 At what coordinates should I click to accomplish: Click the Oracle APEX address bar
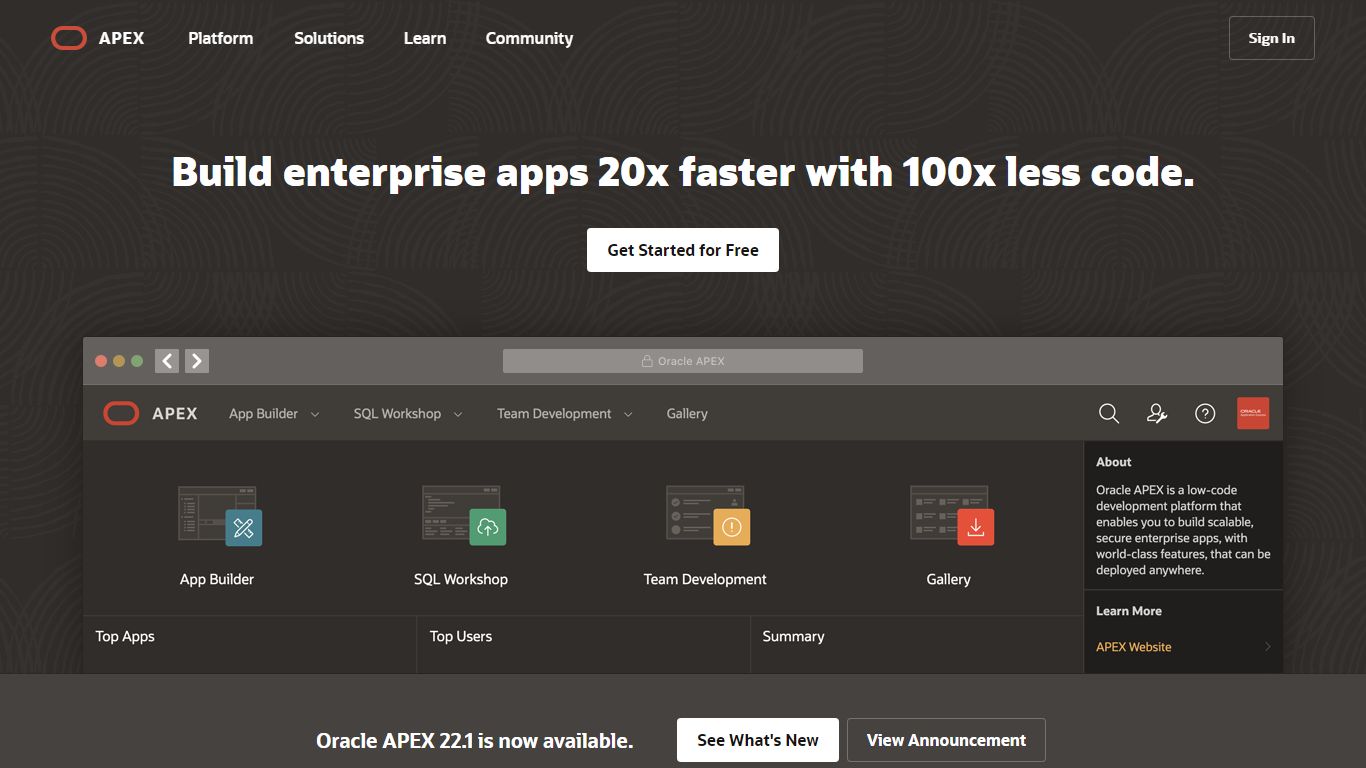point(683,361)
